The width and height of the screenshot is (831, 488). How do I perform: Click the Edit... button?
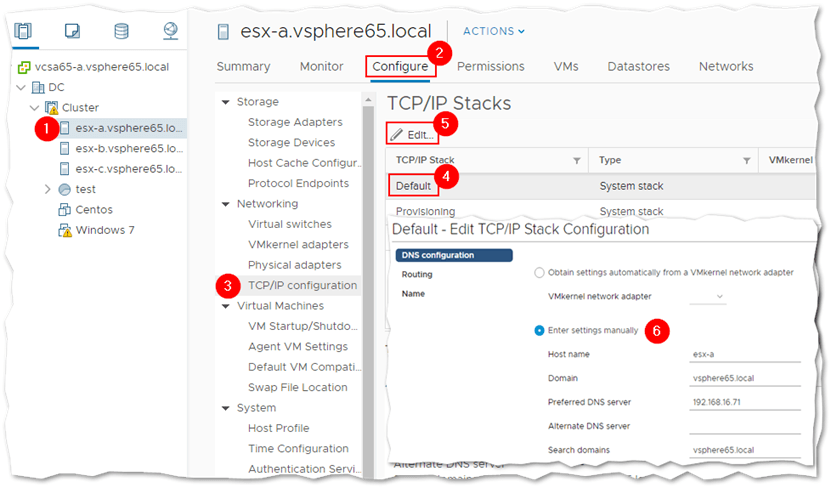(412, 135)
